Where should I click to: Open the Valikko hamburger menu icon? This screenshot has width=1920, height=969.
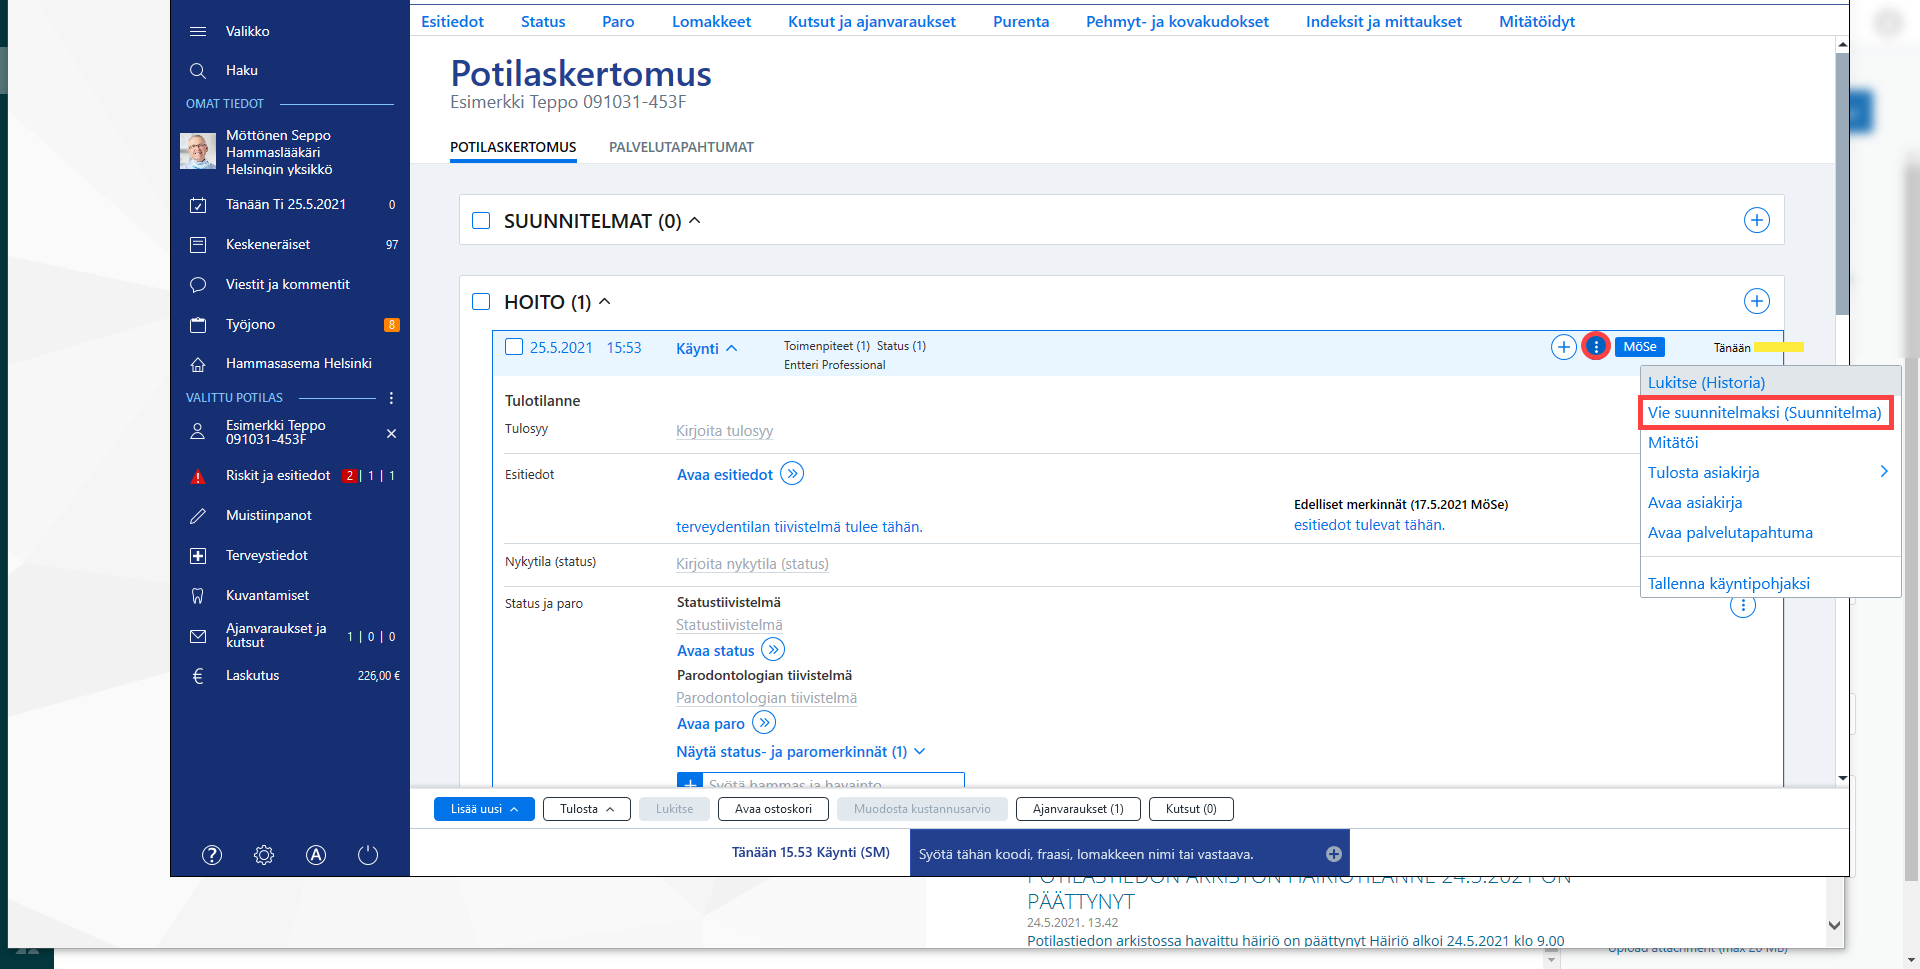coord(198,31)
